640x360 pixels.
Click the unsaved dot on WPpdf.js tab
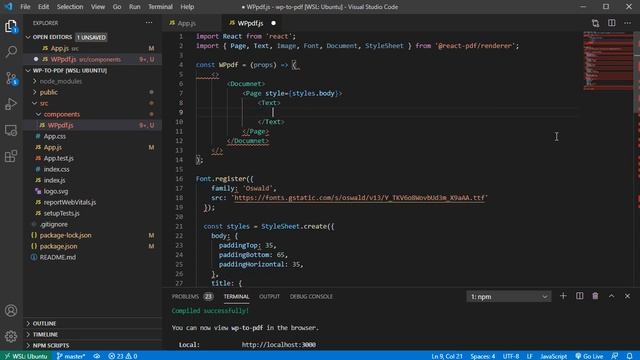(273, 23)
